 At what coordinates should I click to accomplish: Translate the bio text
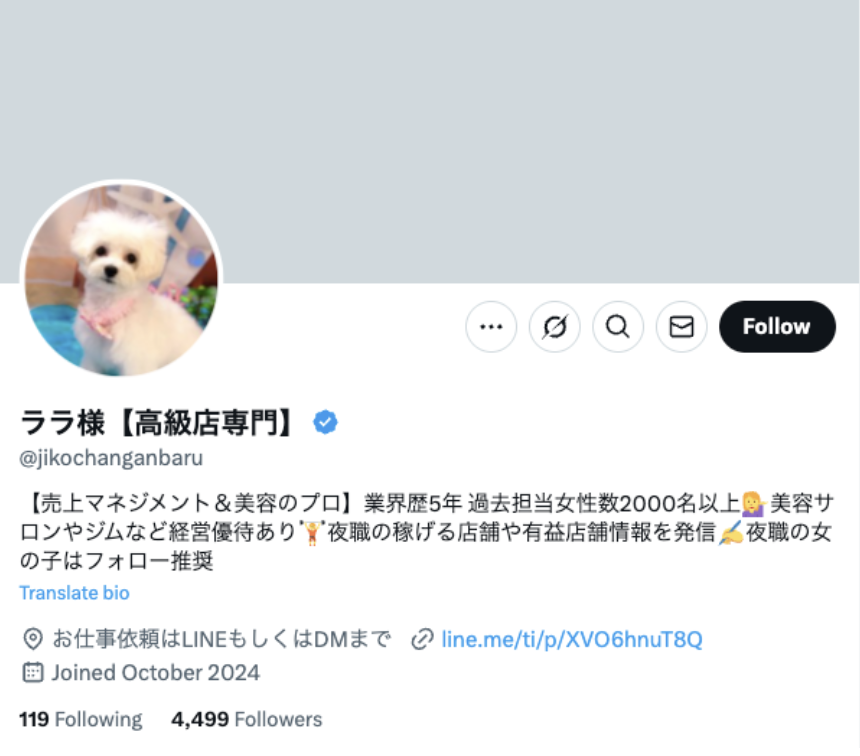coord(75,593)
